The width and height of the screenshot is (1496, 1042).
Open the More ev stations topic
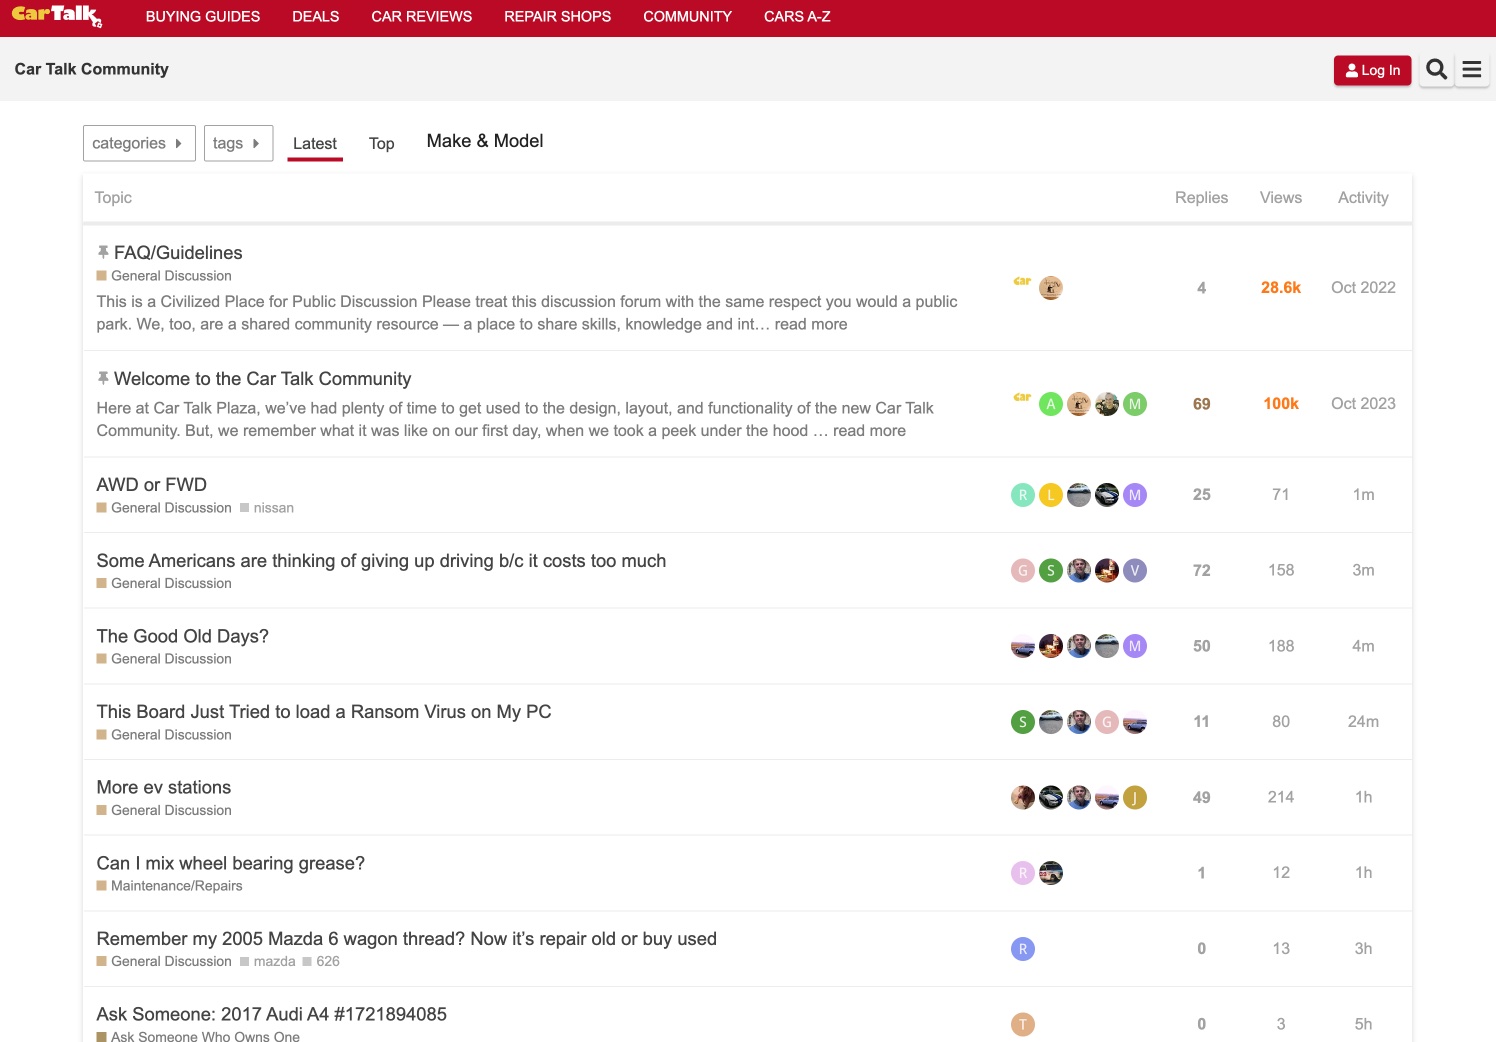coord(163,787)
